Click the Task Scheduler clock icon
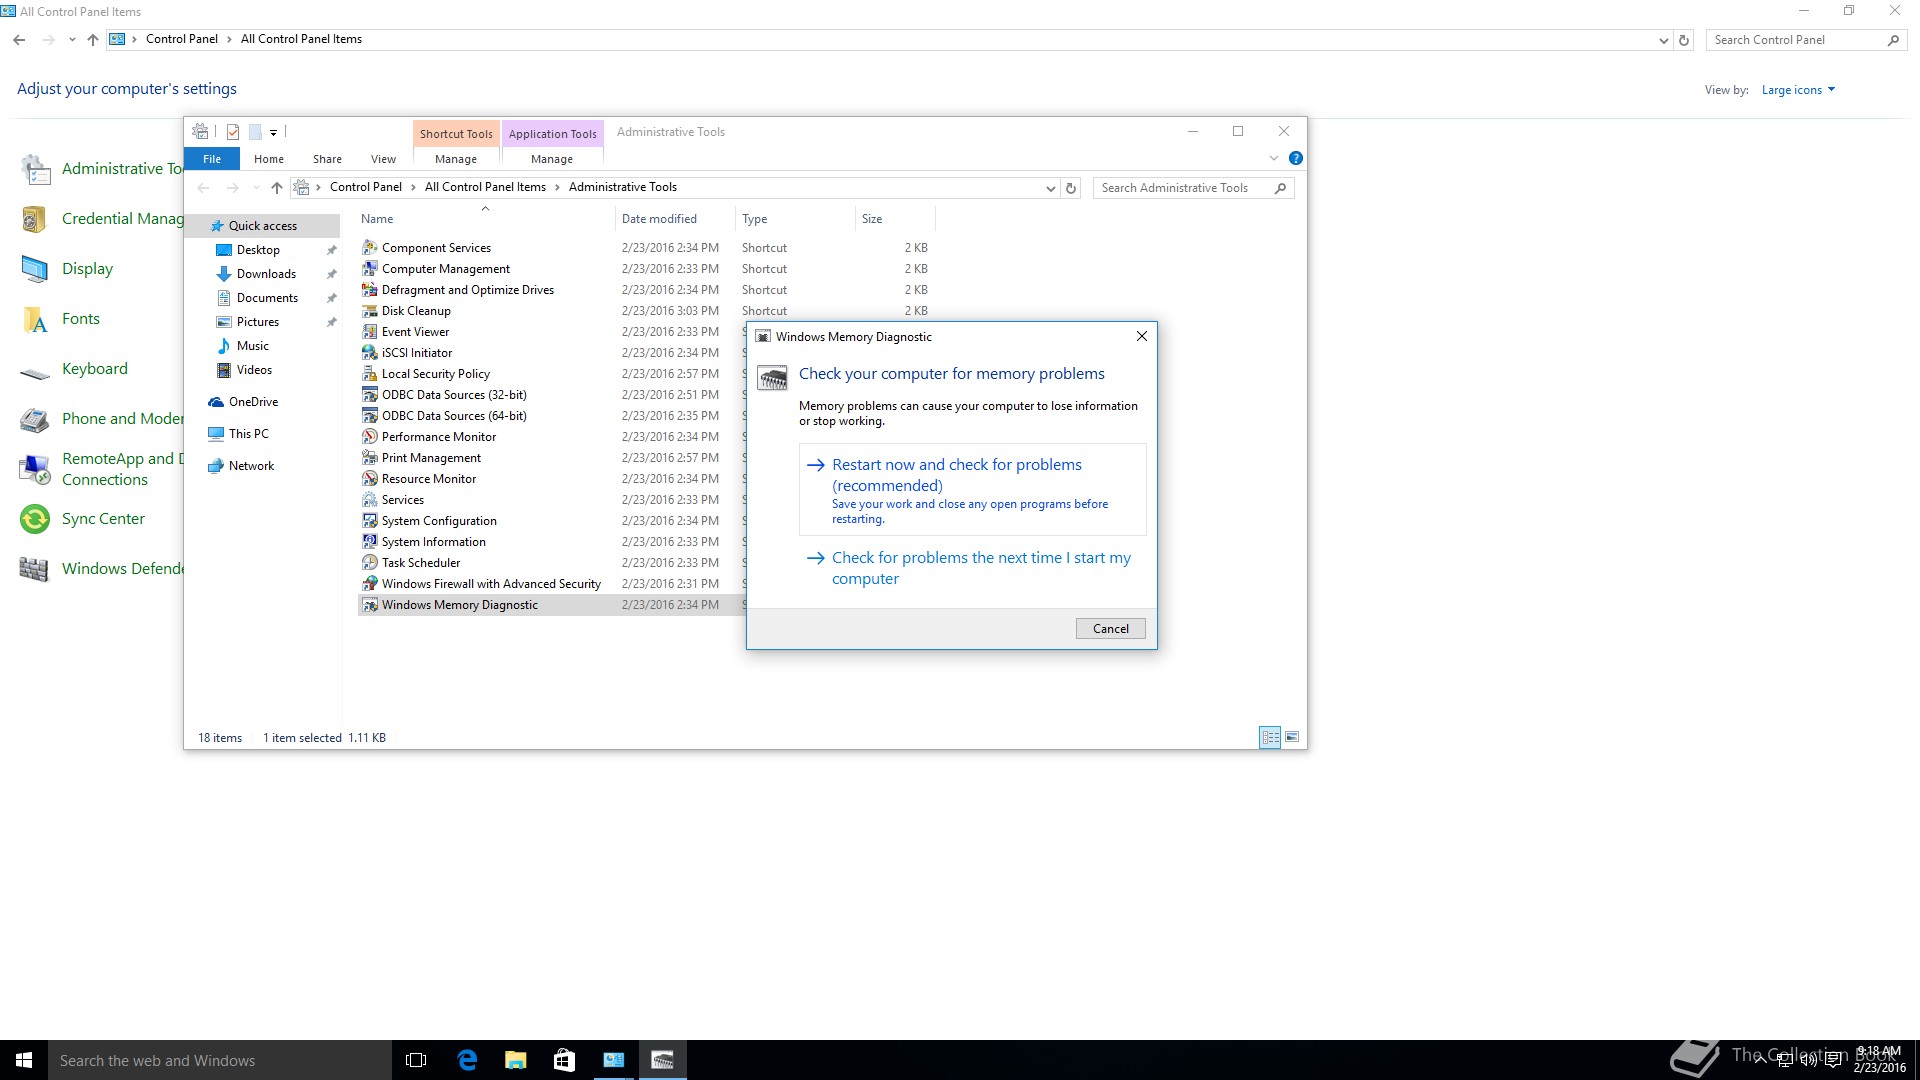The height and width of the screenshot is (1080, 1920). (x=370, y=562)
